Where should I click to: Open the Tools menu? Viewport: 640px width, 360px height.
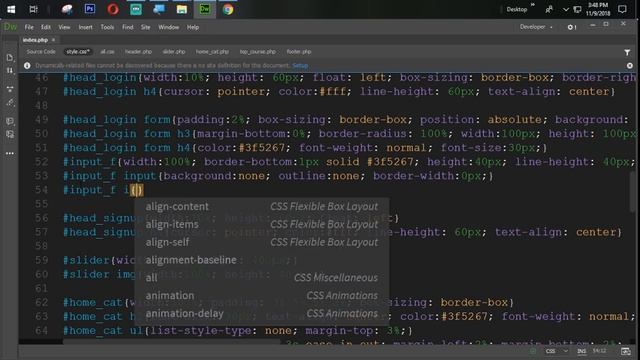pyautogui.click(x=107, y=27)
